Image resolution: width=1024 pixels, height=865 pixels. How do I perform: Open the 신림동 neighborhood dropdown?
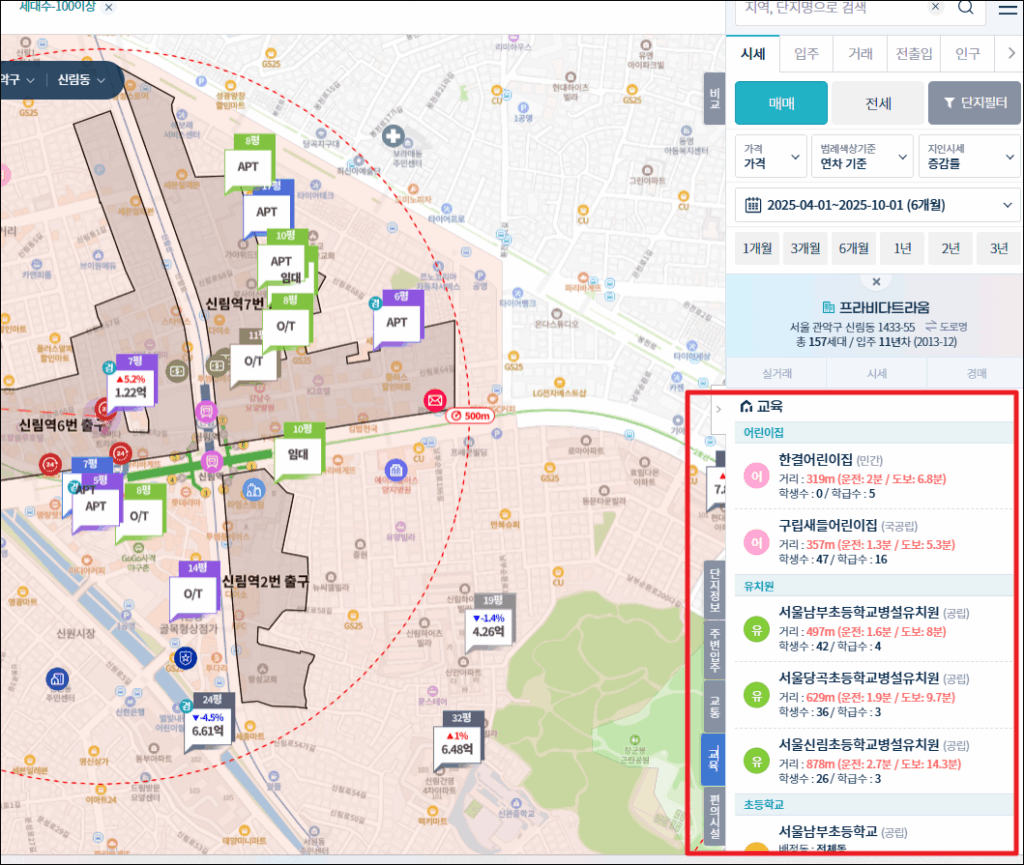click(x=82, y=80)
